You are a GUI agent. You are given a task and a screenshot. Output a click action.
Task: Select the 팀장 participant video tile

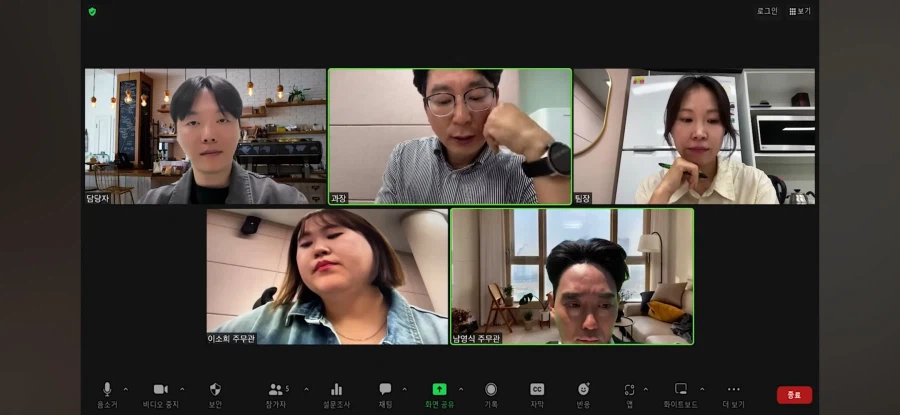tap(695, 137)
